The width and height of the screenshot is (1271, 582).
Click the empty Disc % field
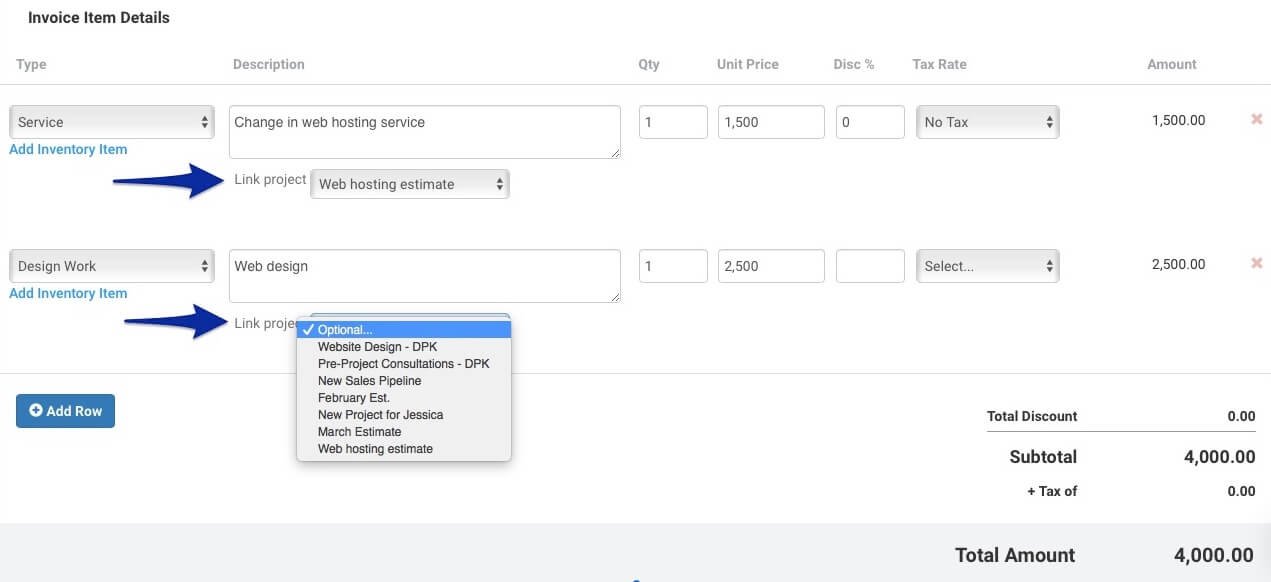point(870,265)
